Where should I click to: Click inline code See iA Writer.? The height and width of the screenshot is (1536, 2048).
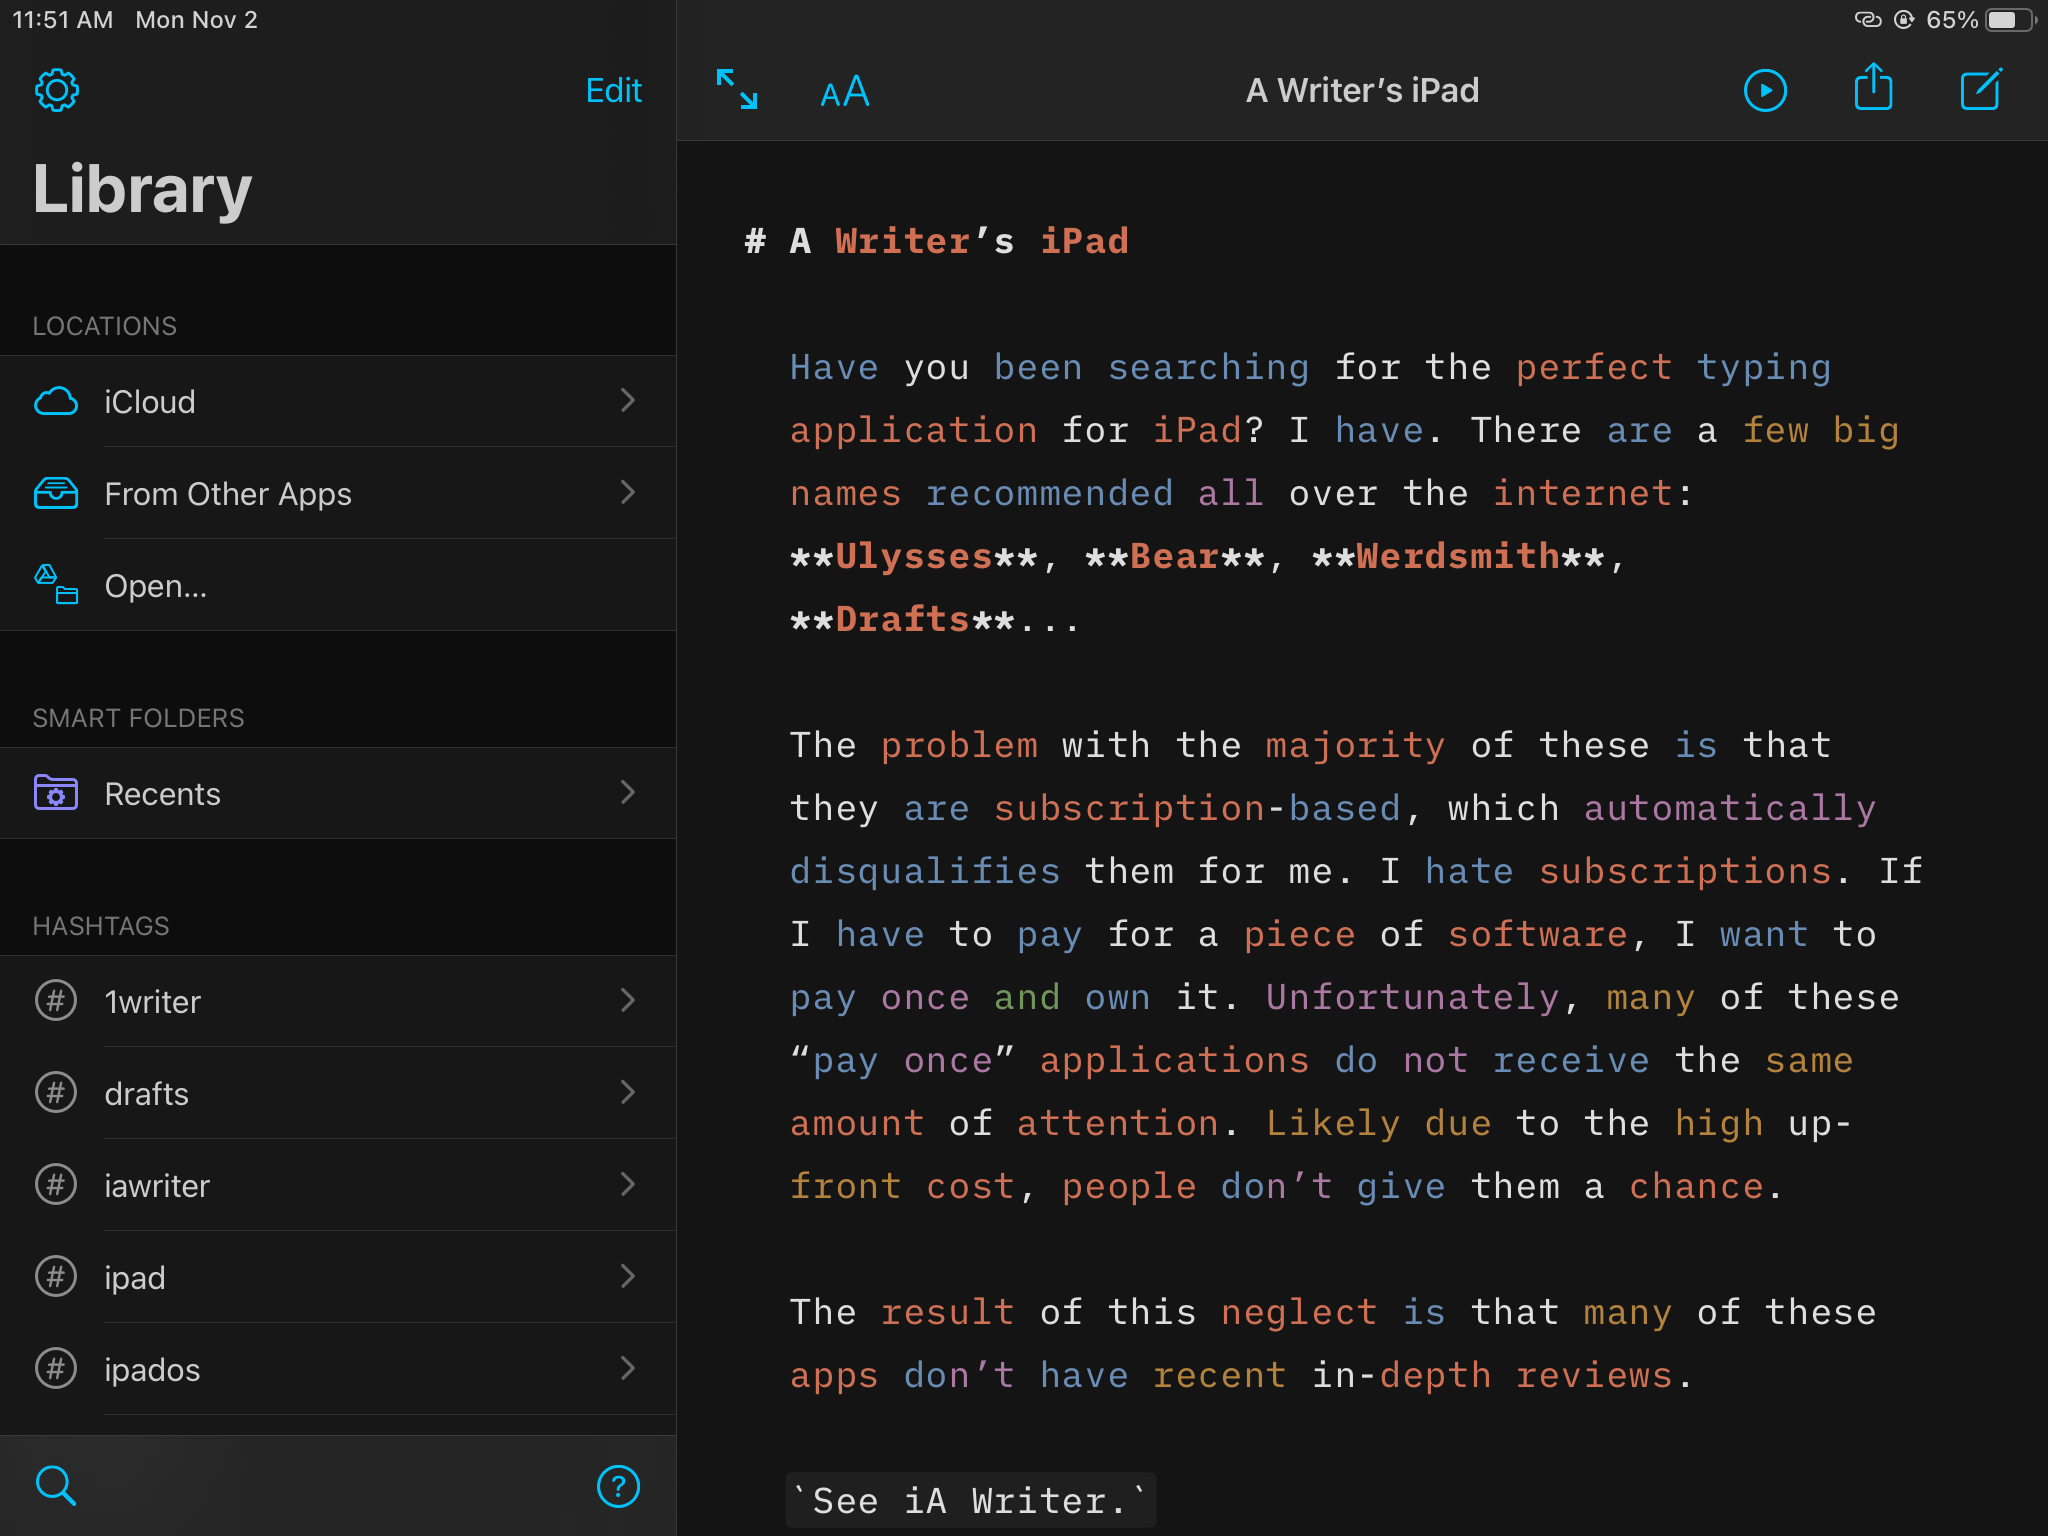(x=970, y=1500)
